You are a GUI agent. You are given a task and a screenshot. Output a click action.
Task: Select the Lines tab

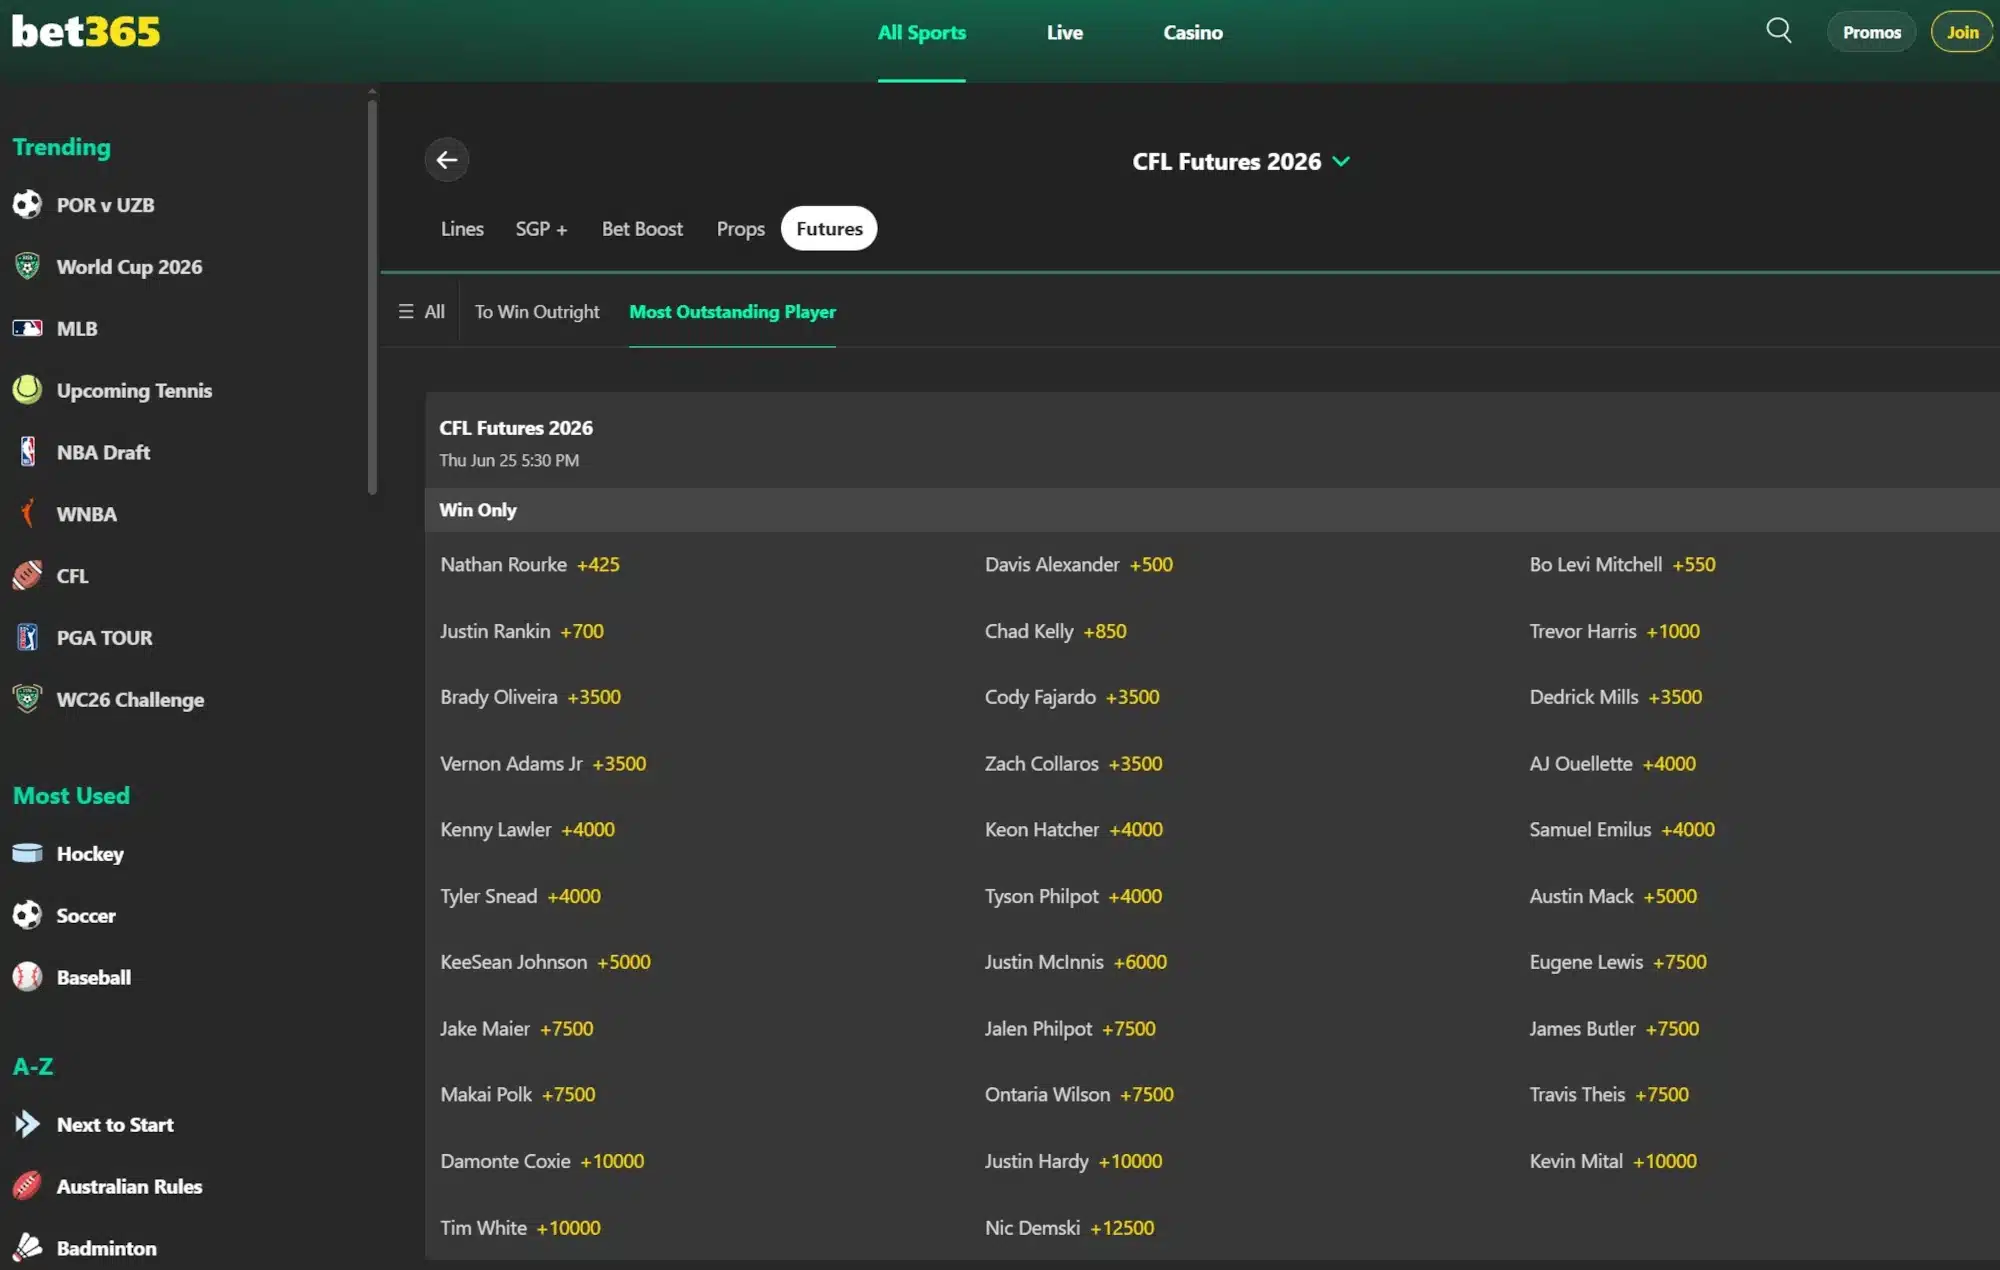point(462,229)
